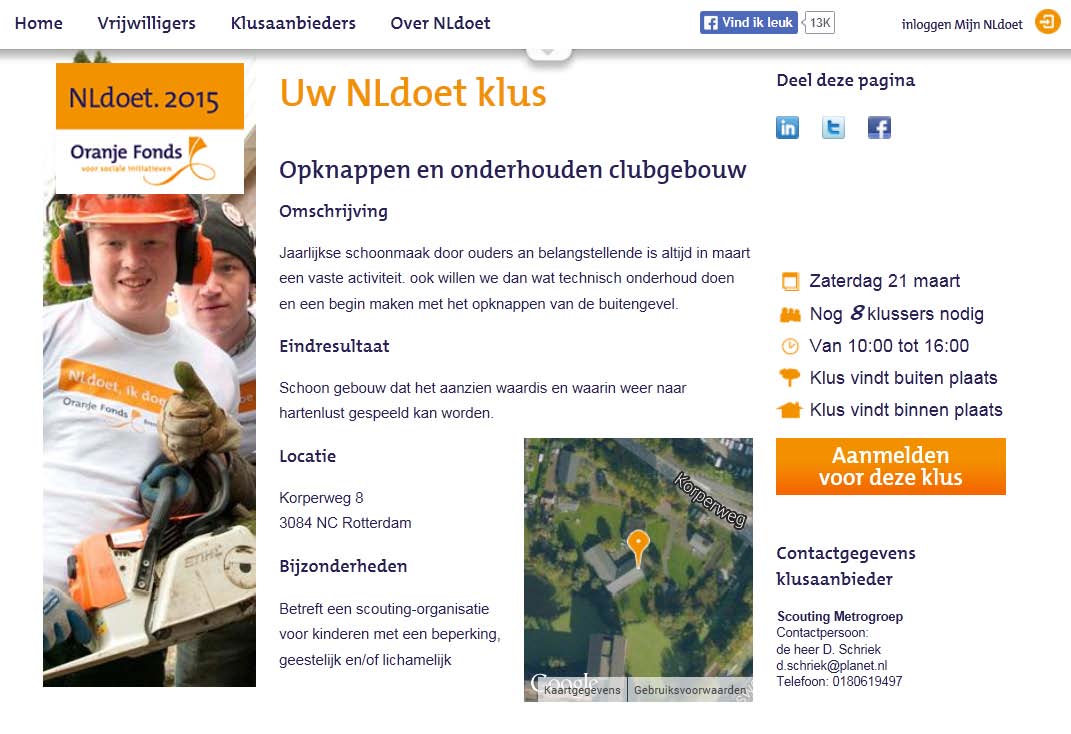The image size is (1071, 734).
Task: Click the Google logo on the map
Action: coord(564,683)
